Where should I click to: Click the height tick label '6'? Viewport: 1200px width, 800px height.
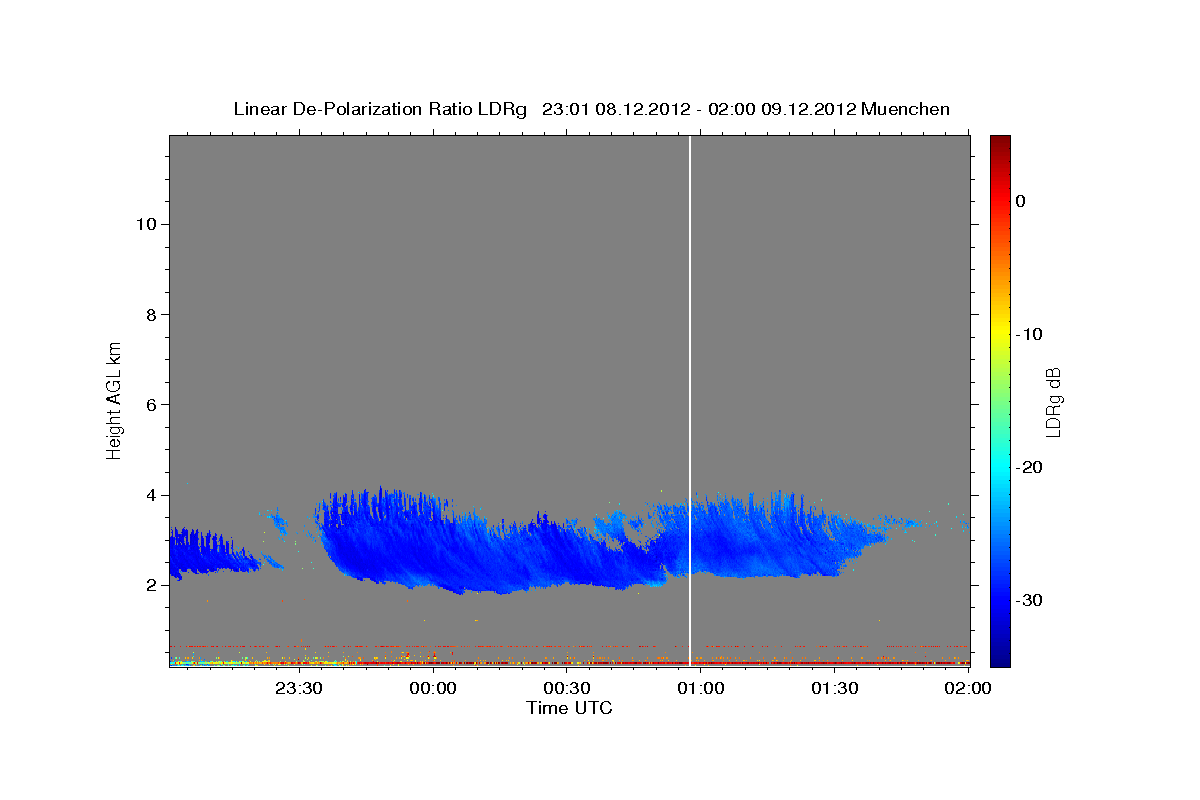pyautogui.click(x=150, y=404)
